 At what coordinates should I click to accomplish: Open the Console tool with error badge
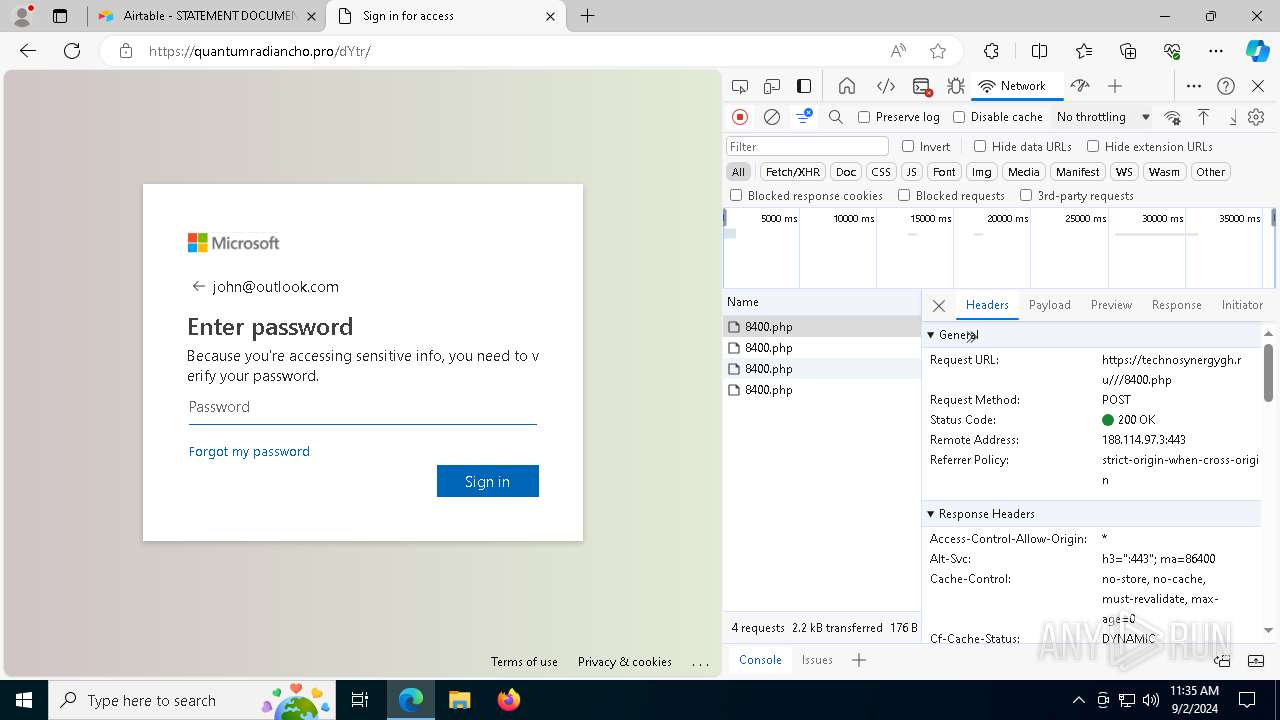point(922,86)
